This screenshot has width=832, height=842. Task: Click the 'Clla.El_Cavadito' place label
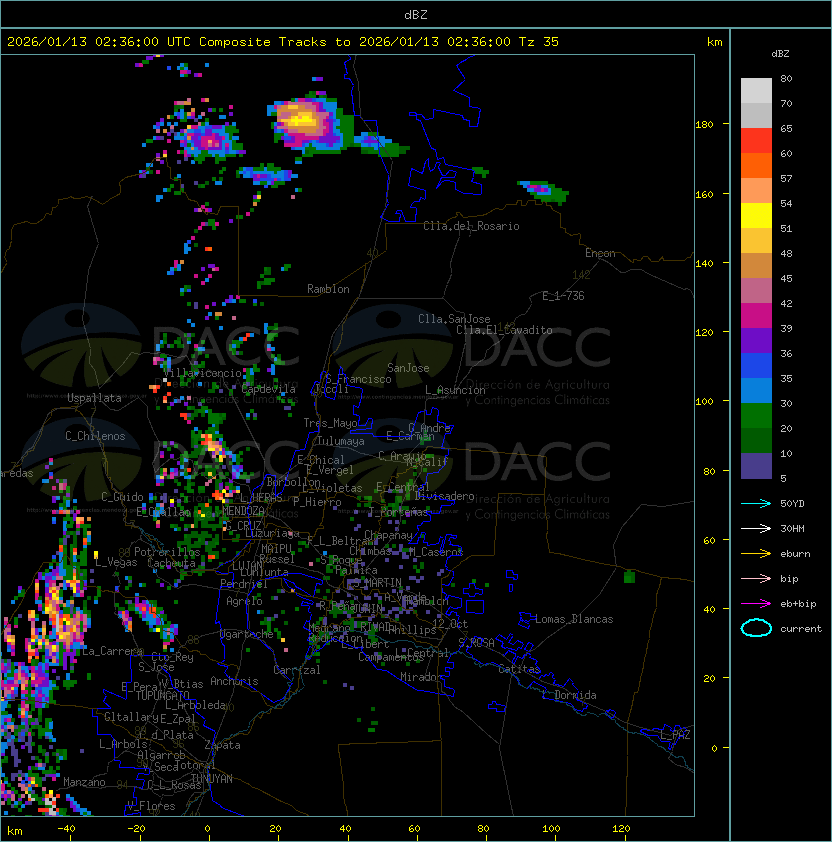click(x=504, y=330)
